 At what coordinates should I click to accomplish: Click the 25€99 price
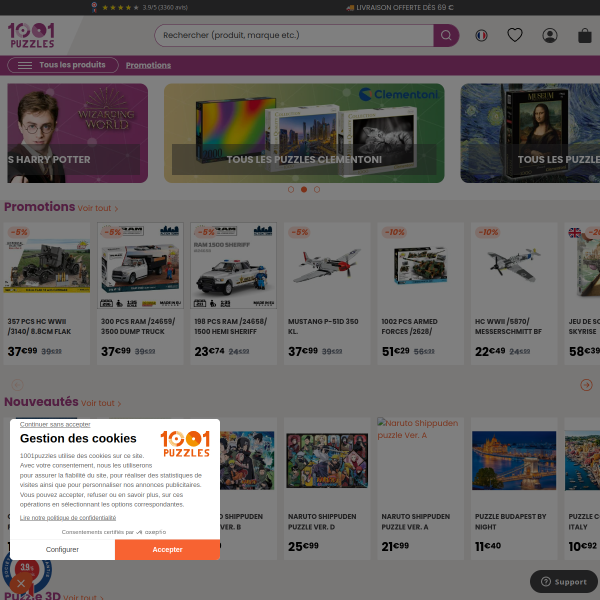(303, 546)
